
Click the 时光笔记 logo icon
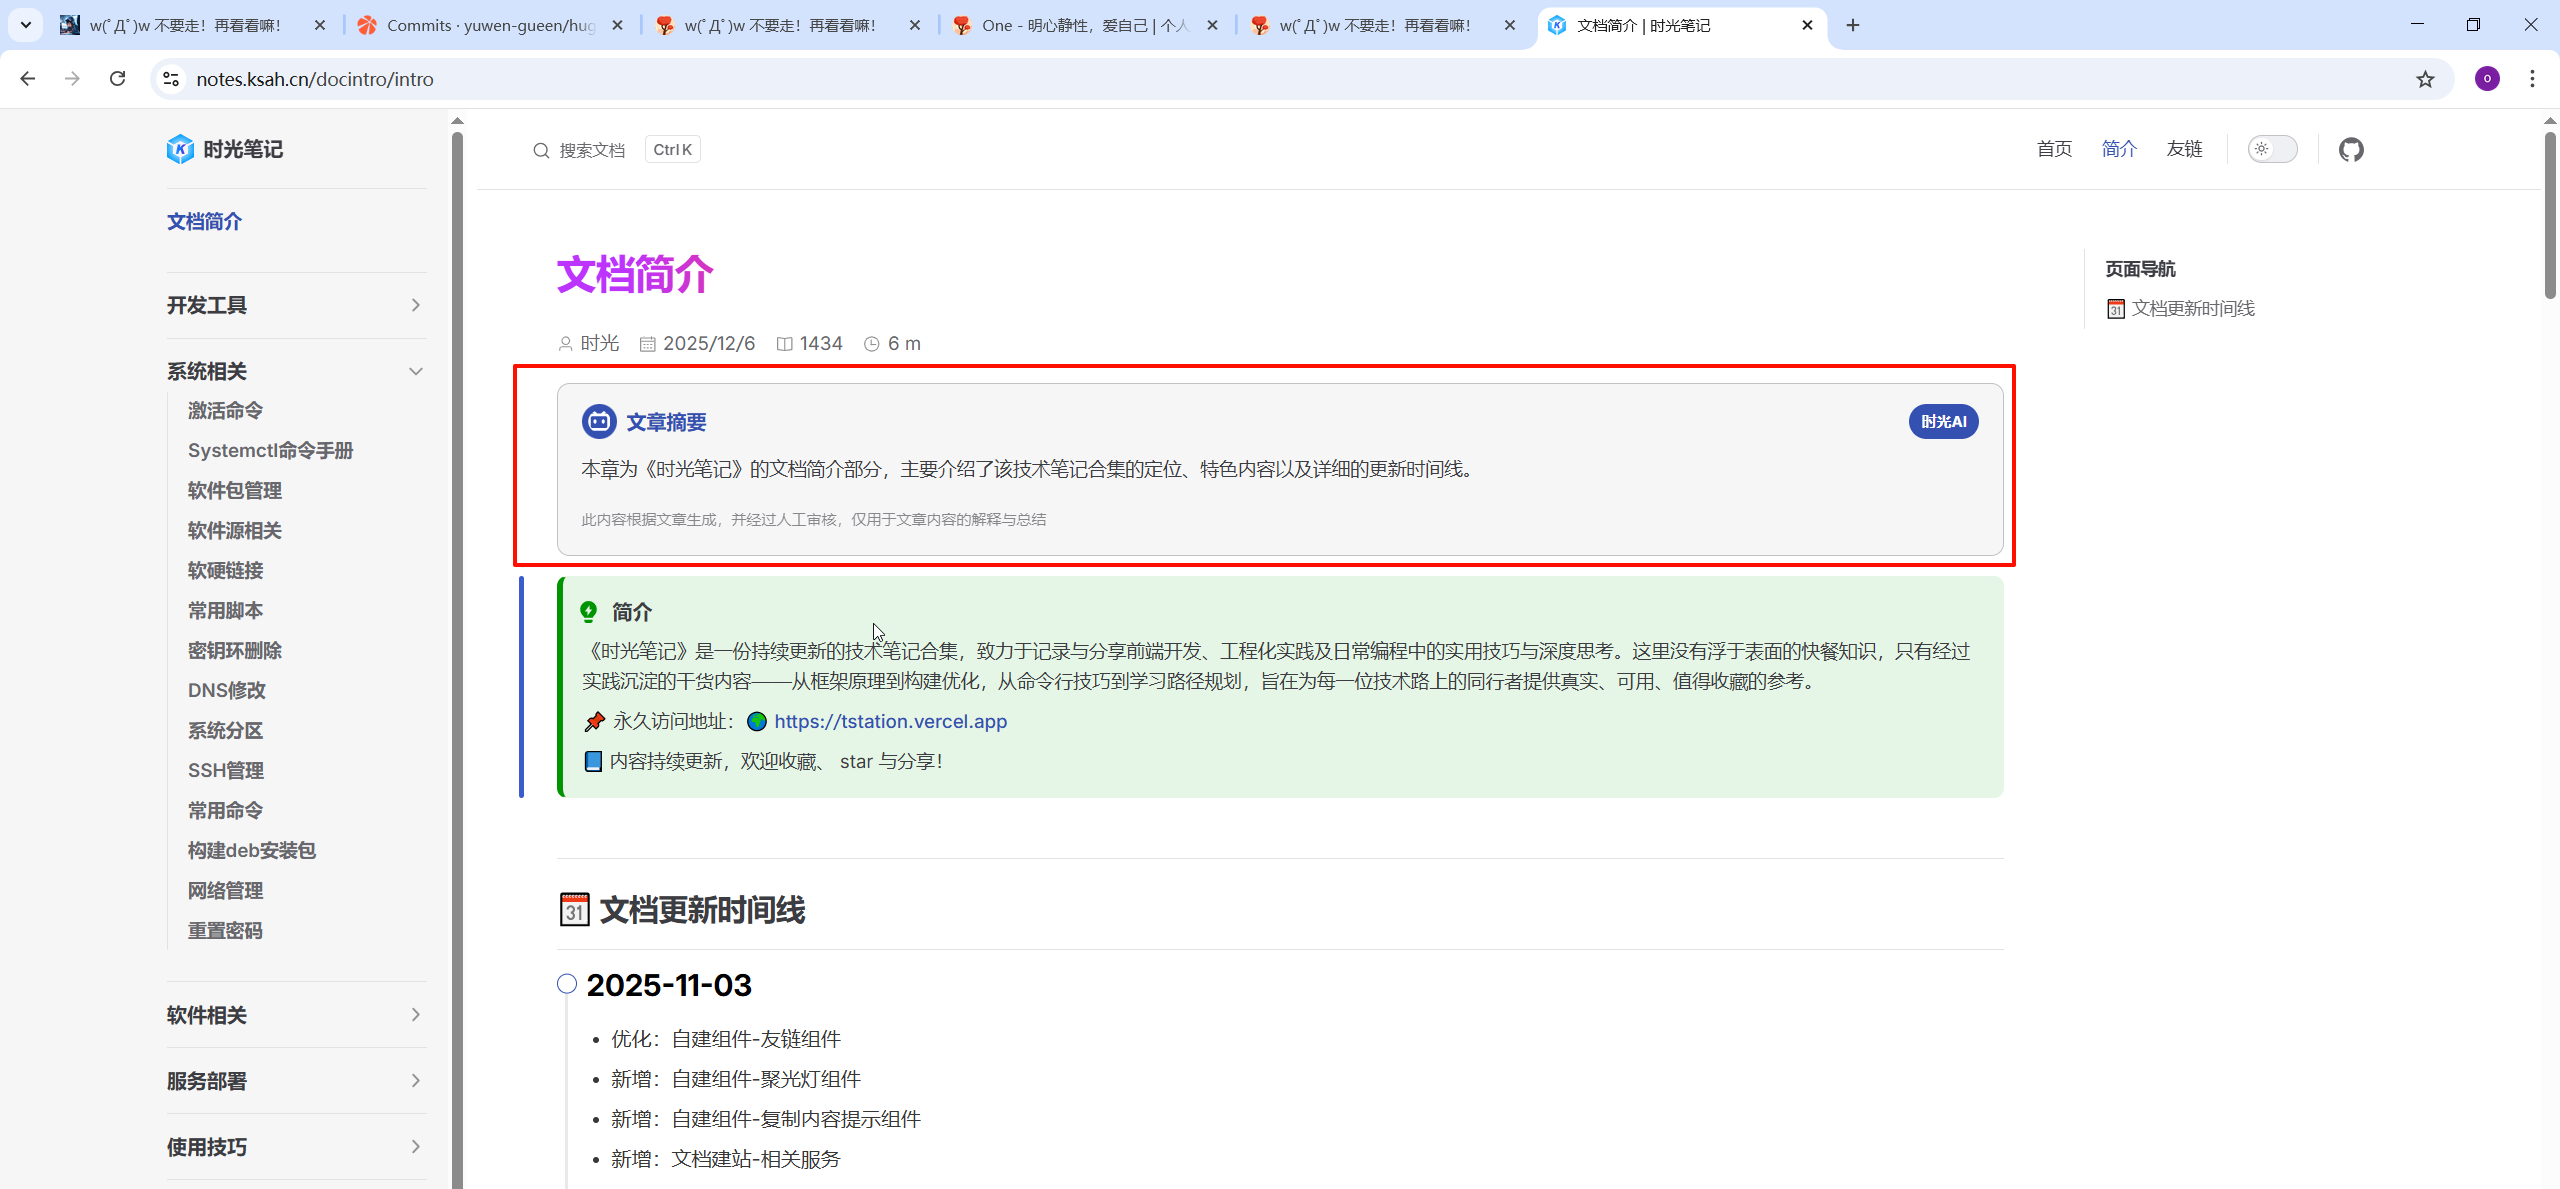(180, 149)
